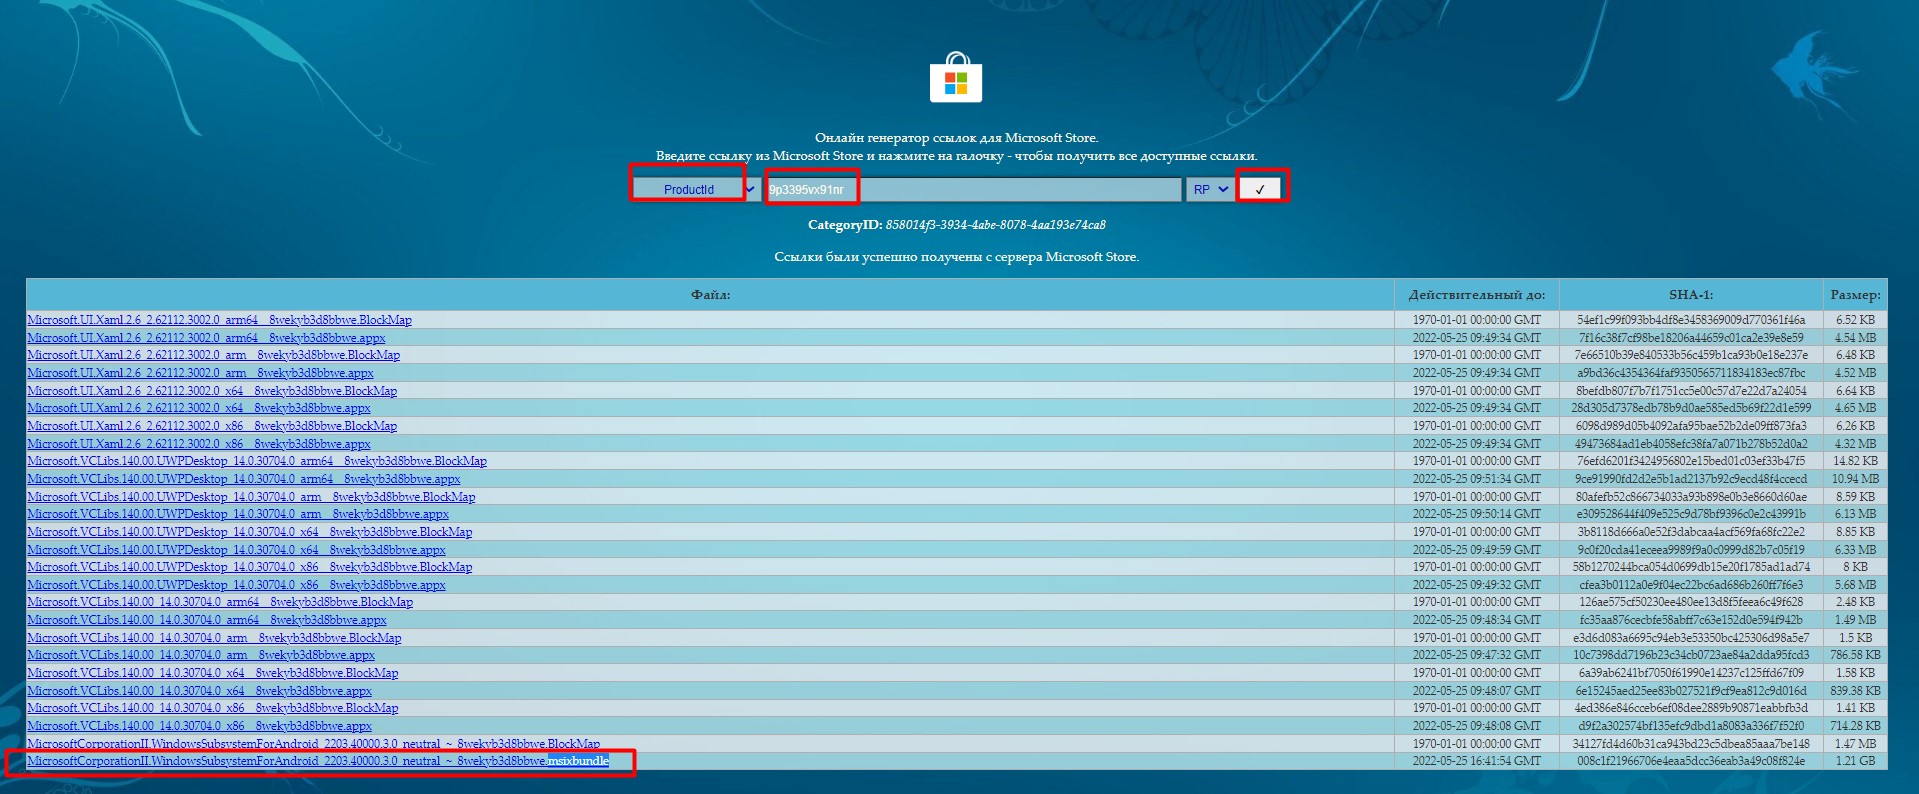Screen dimensions: 1919x794
Task: Download Microsoft.UI.Xaml.2.6 arm64 appx file
Action: point(206,338)
